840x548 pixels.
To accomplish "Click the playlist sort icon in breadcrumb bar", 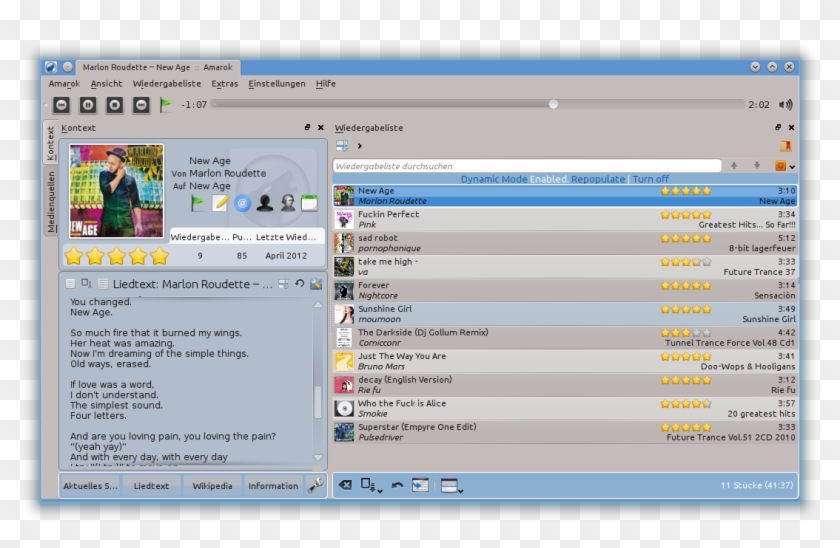I will (342, 146).
